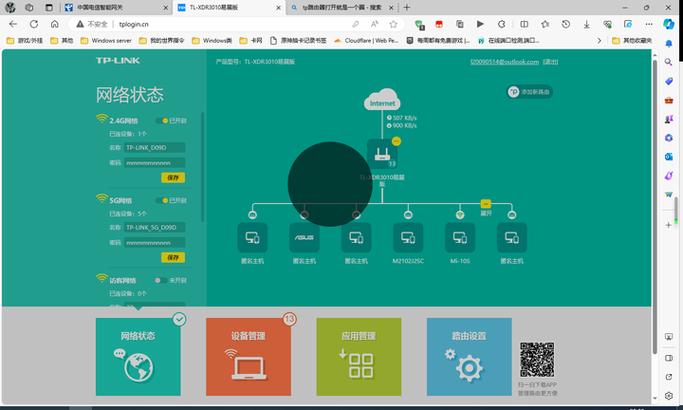The image size is (683, 410).
Task: Open split screen view in the browser
Action: 524,24
